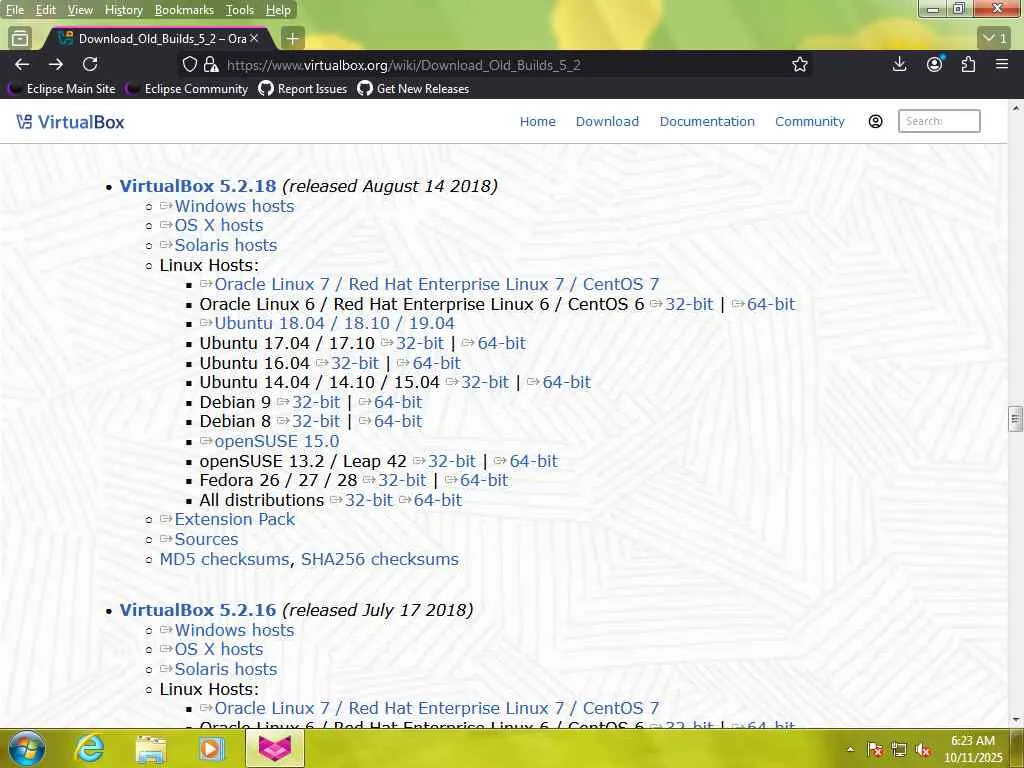Open the Firefox account icon
The width and height of the screenshot is (1024, 768).
935,64
